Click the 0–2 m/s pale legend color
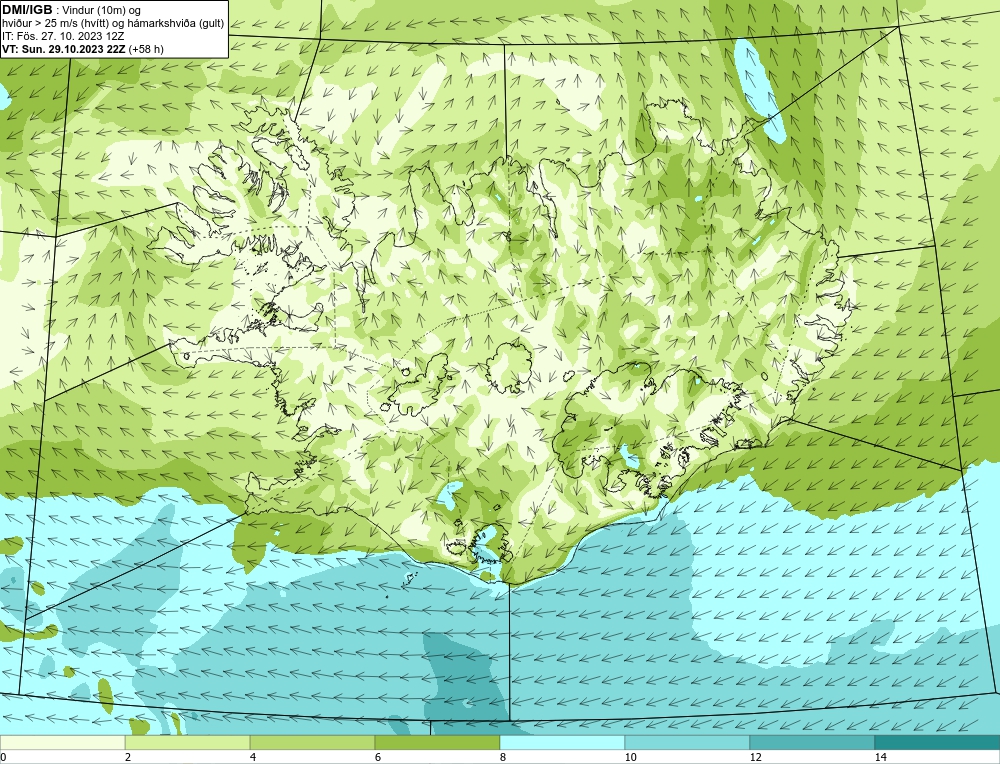Viewport: 1000px width, 764px height. coord(62,742)
